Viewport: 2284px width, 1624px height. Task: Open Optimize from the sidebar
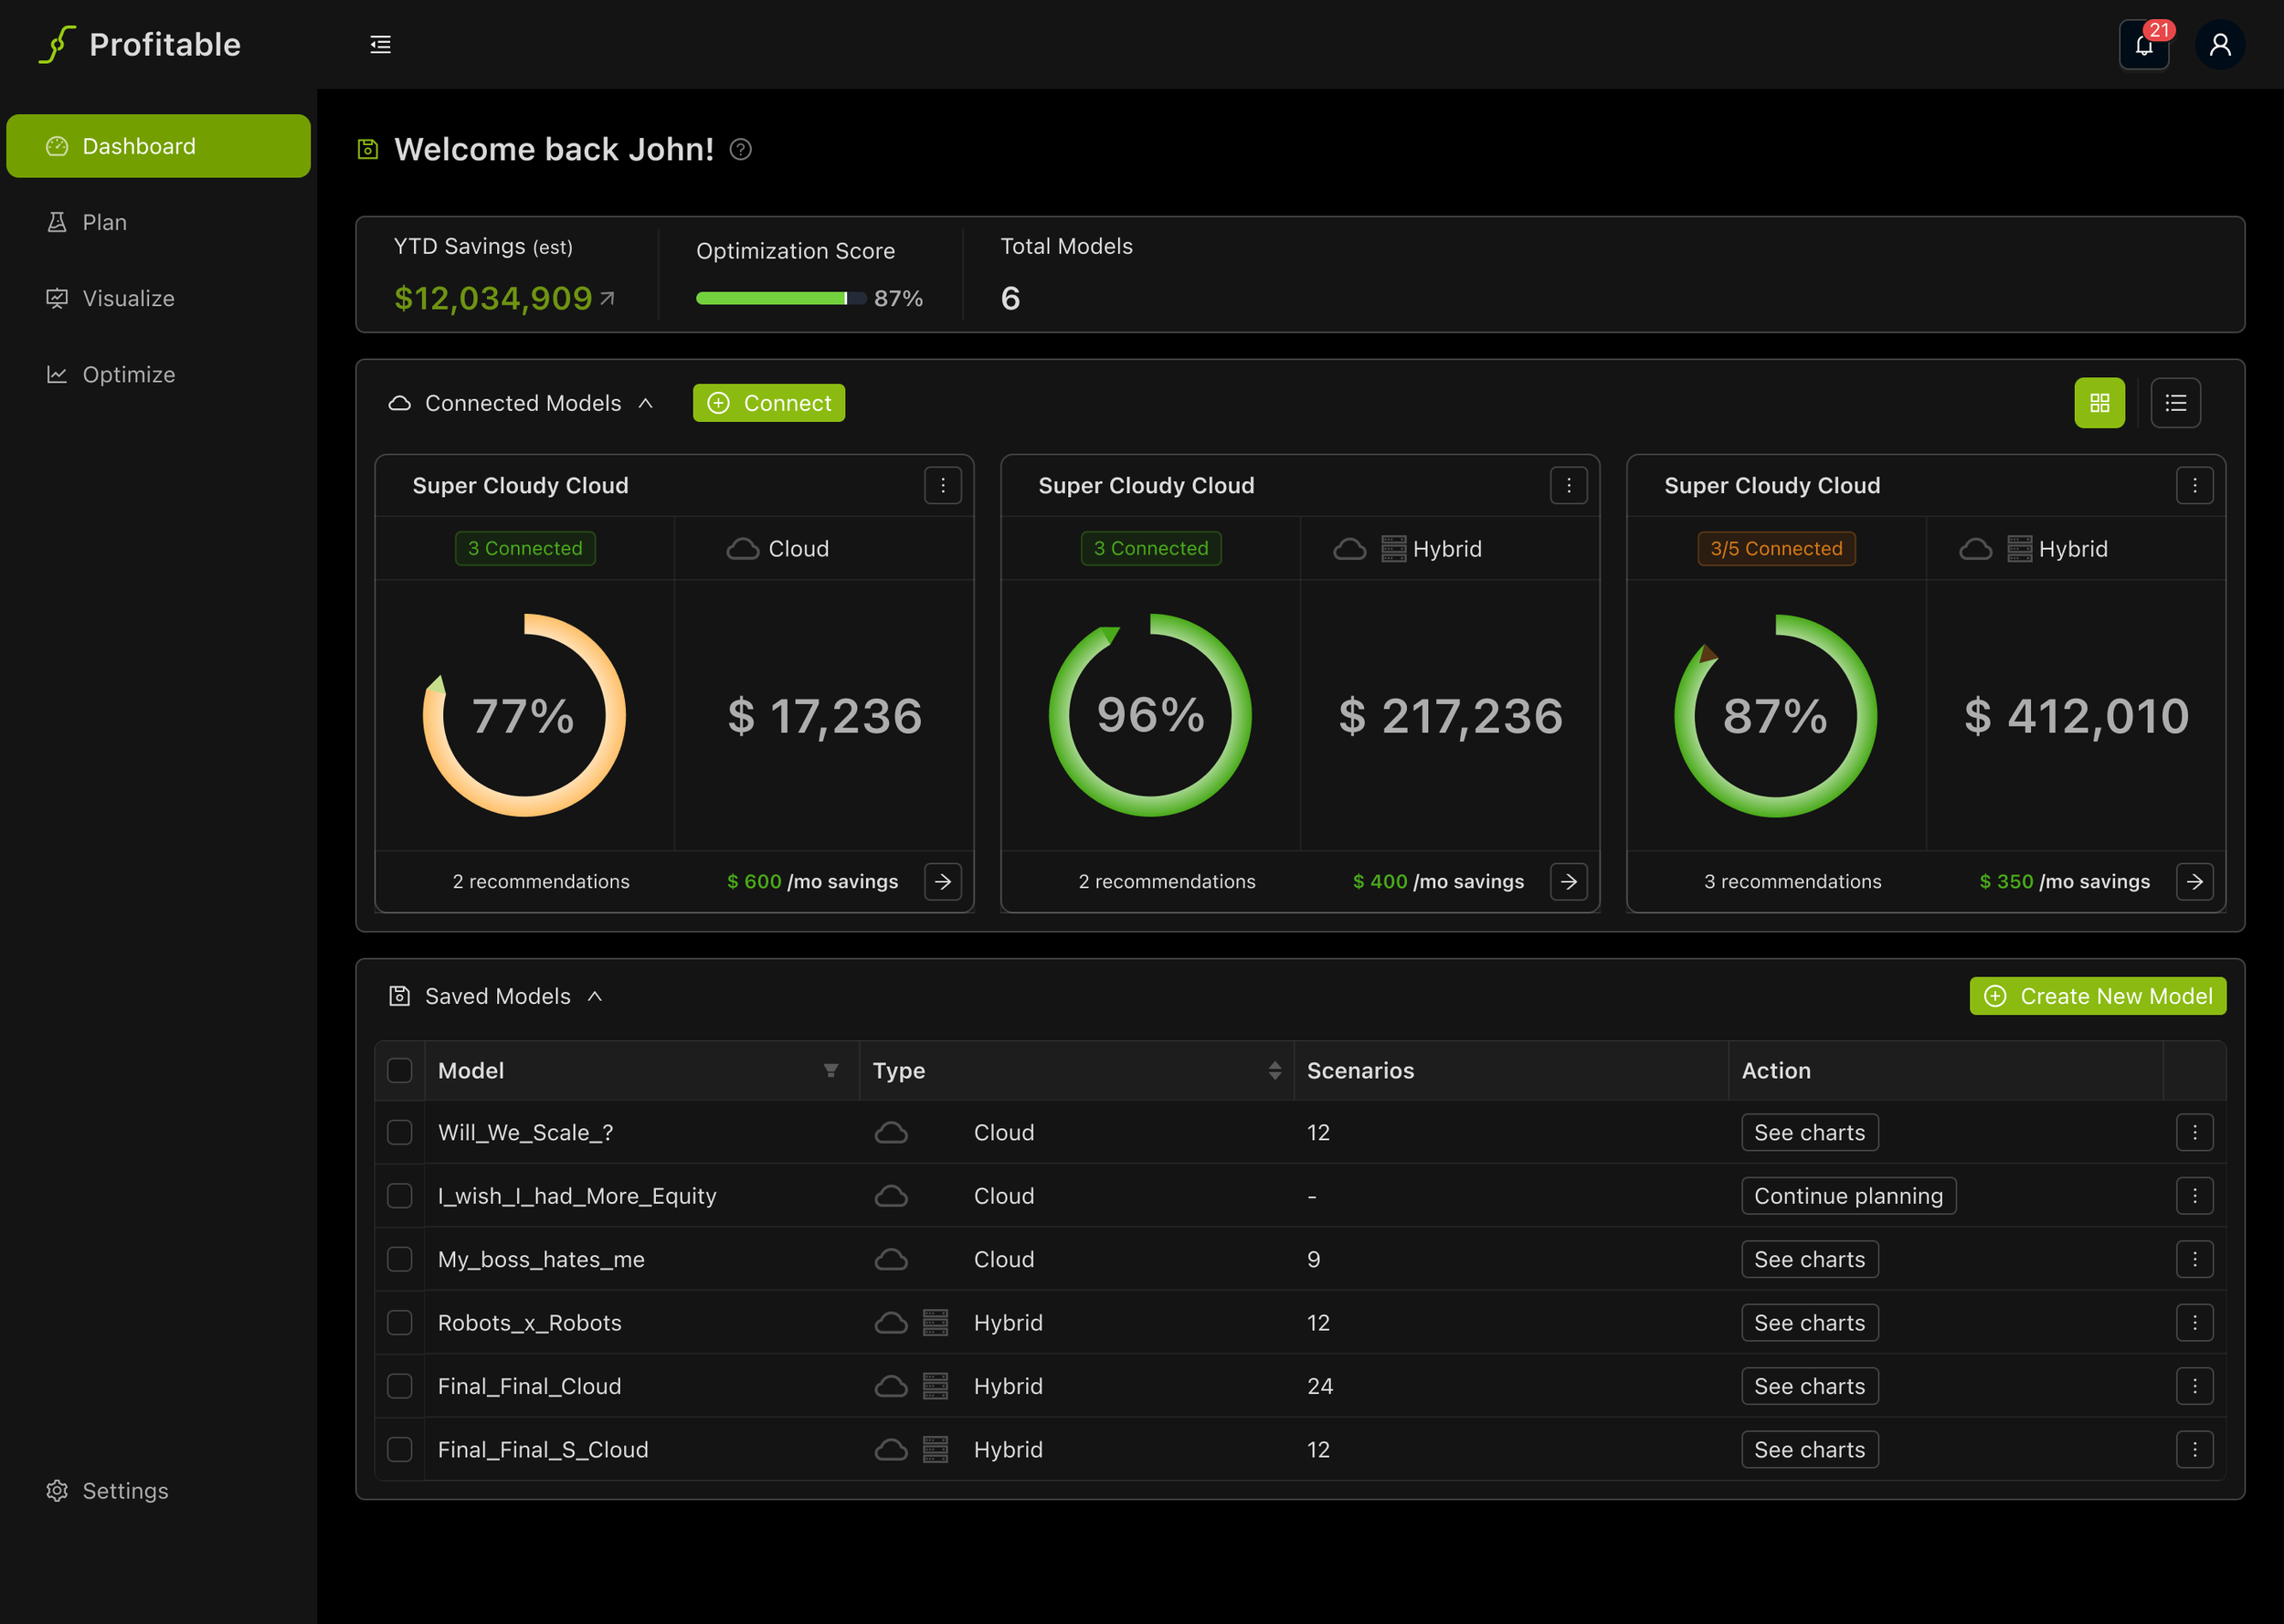coord(128,374)
